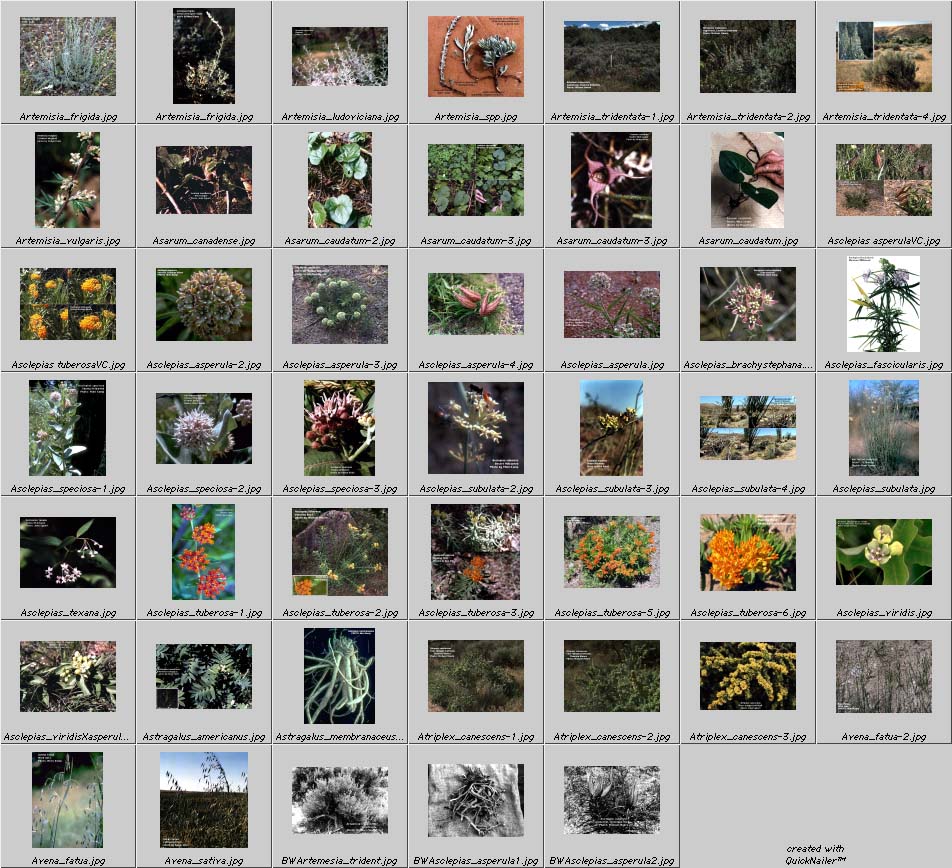Open the Asclepias_viridis.jpg thumbnail
Screen dimensions: 952x868
coord(883,552)
